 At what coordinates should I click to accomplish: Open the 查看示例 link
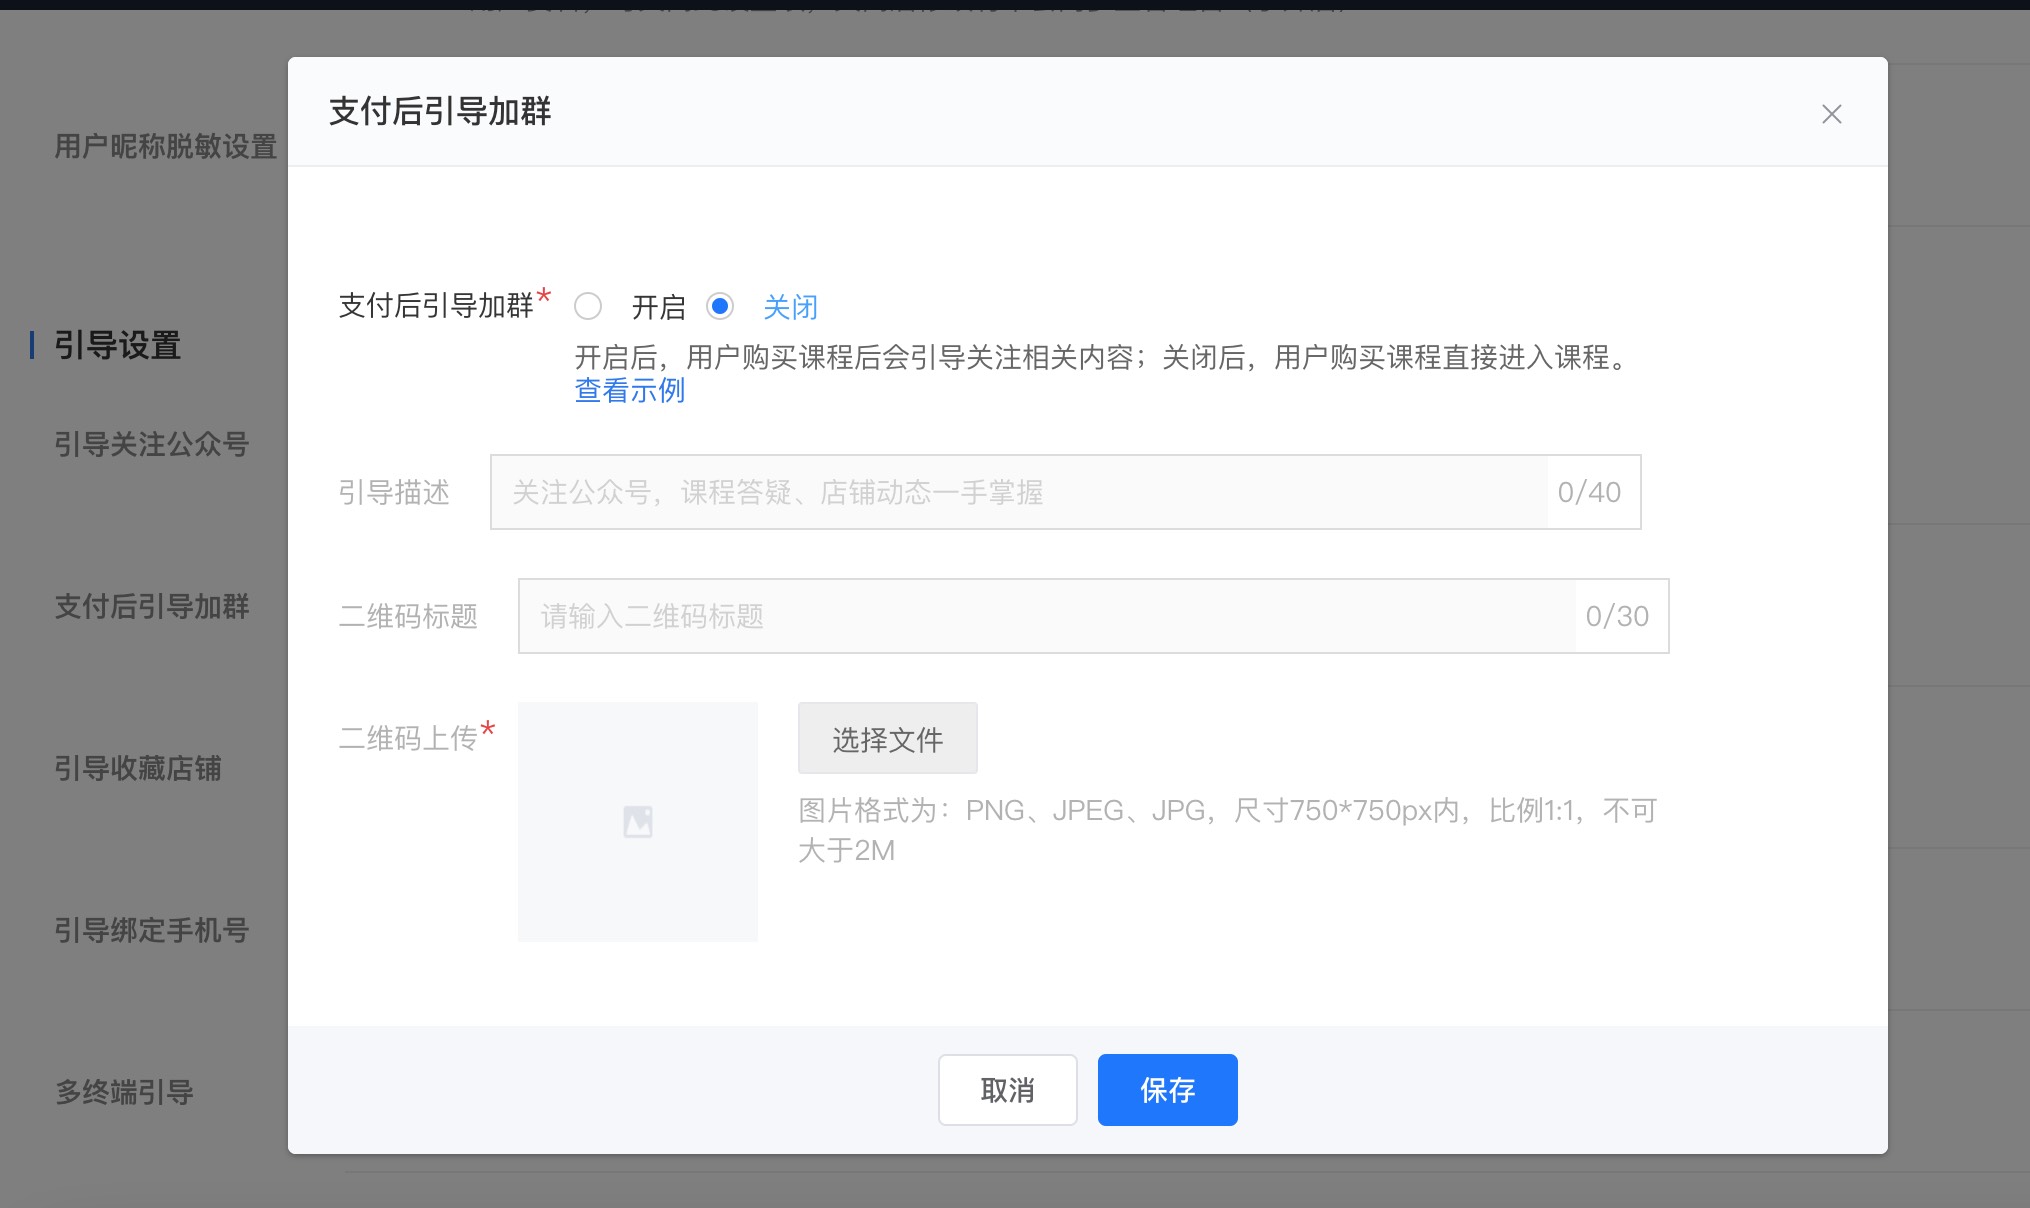[x=630, y=390]
